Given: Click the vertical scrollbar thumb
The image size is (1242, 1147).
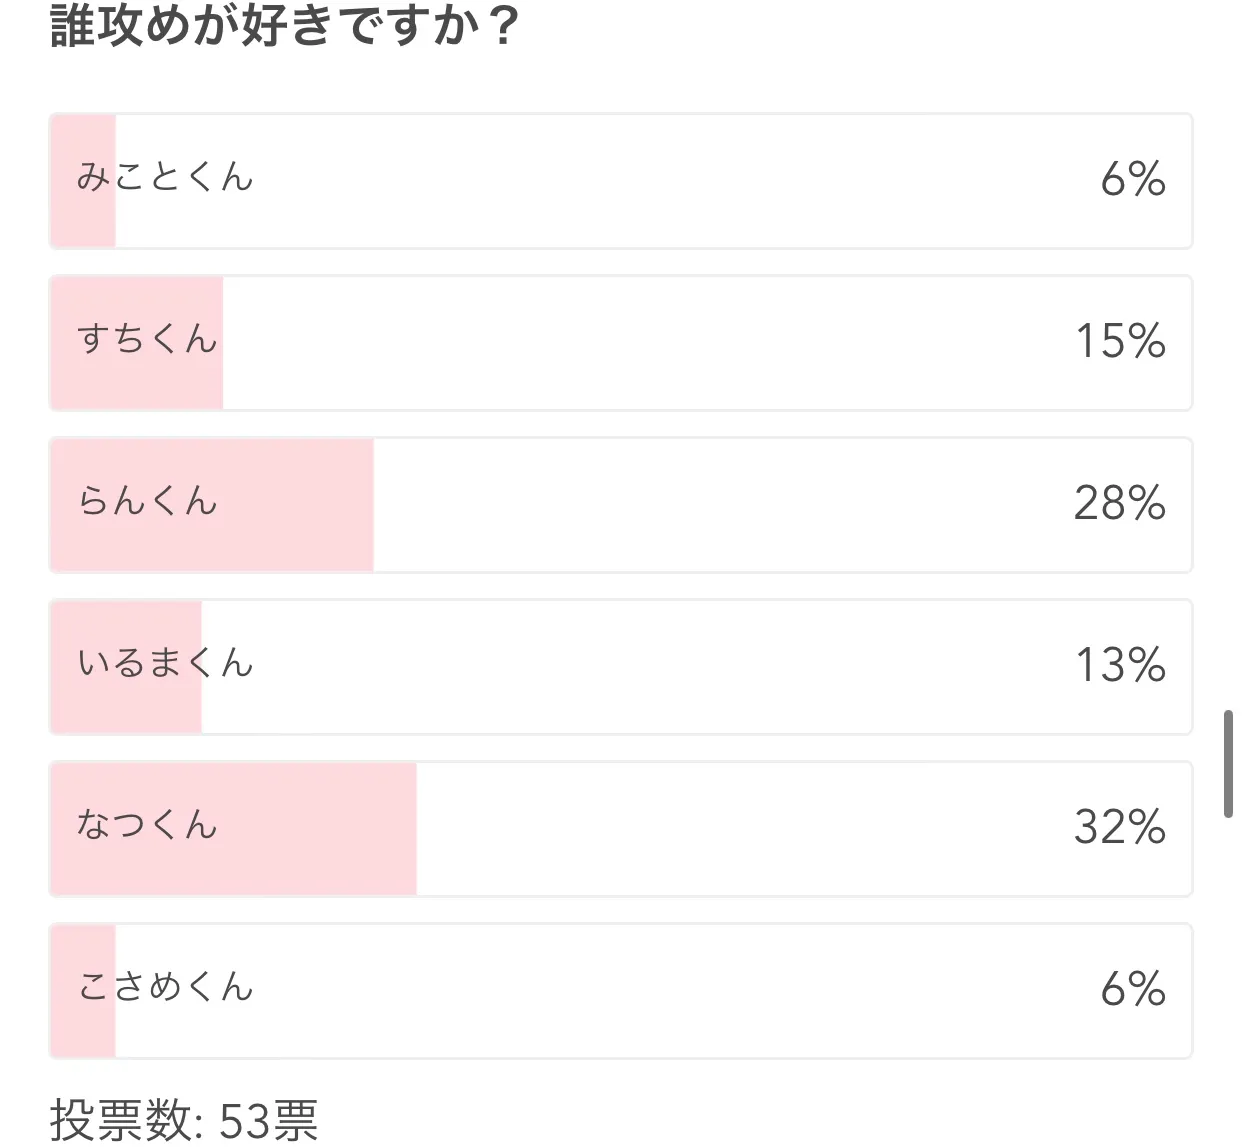Looking at the screenshot, I should 1228,764.
